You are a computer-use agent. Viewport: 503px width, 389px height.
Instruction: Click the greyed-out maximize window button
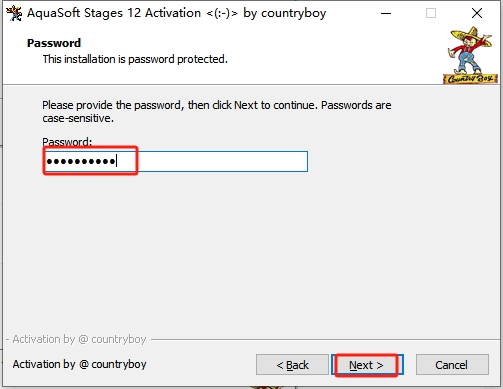[431, 13]
